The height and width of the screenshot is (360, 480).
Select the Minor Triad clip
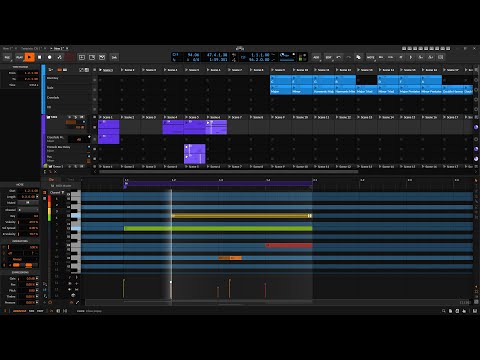coord(388,91)
